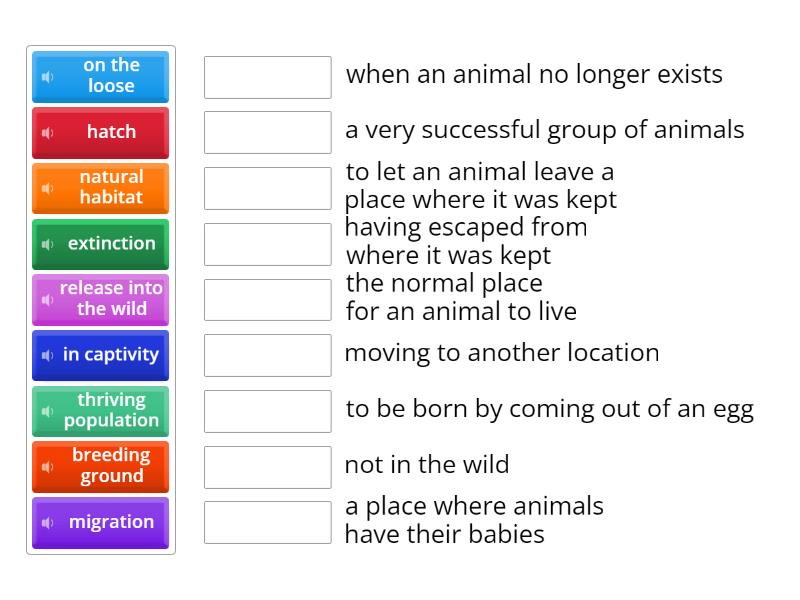Play pronunciation of 'extinction'
Image resolution: width=800 pixels, height=600 pixels.
[x=47, y=245]
